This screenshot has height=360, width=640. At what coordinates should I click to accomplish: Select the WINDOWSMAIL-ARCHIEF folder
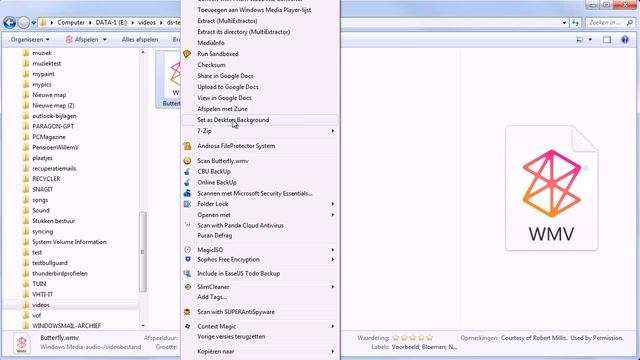point(66,326)
